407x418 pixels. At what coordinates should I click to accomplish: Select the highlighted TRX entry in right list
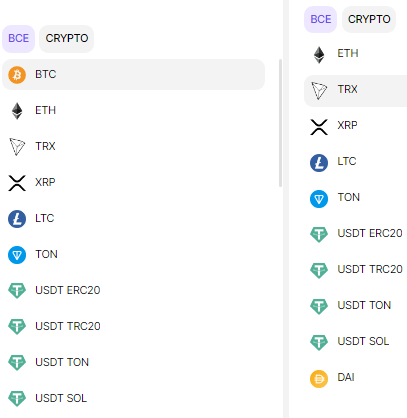(355, 91)
